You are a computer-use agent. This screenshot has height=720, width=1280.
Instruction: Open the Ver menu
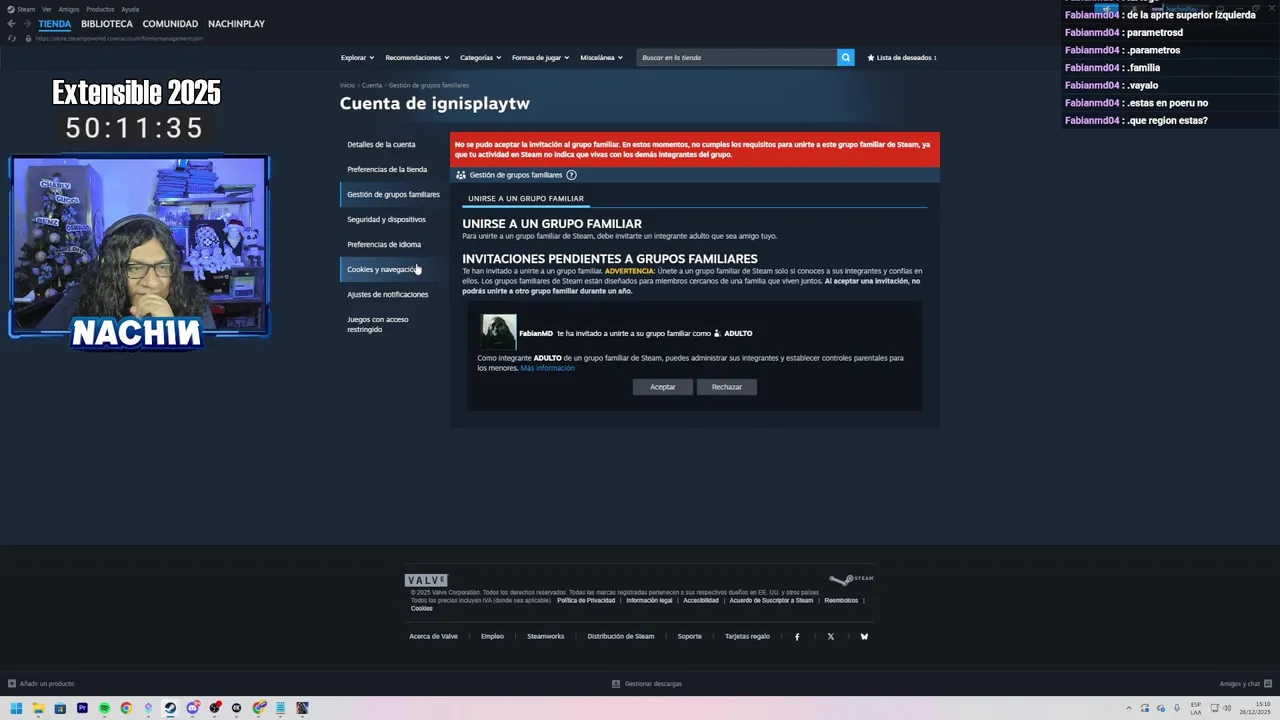(46, 9)
